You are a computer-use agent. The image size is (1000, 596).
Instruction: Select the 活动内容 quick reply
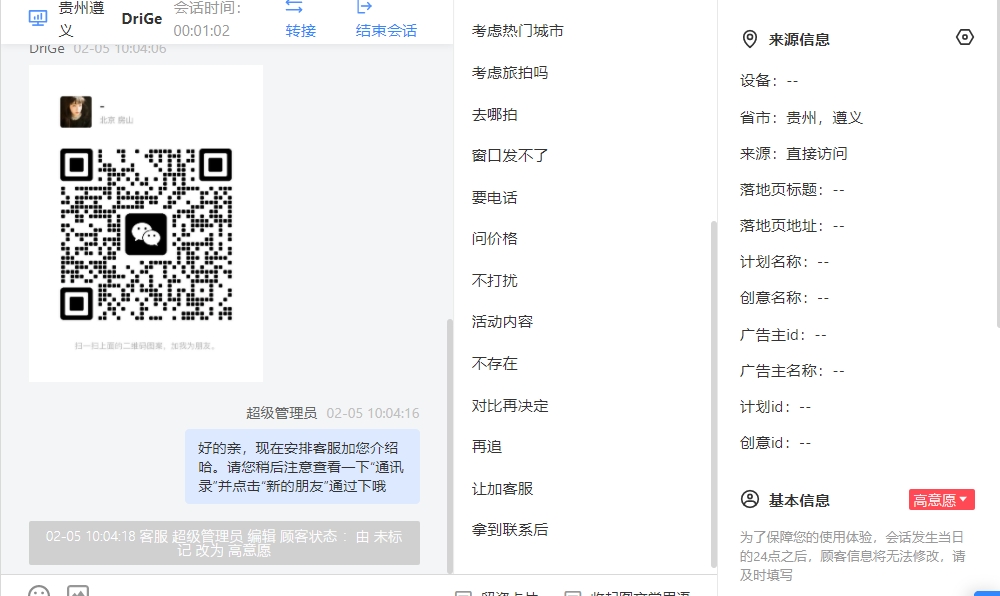[502, 321]
